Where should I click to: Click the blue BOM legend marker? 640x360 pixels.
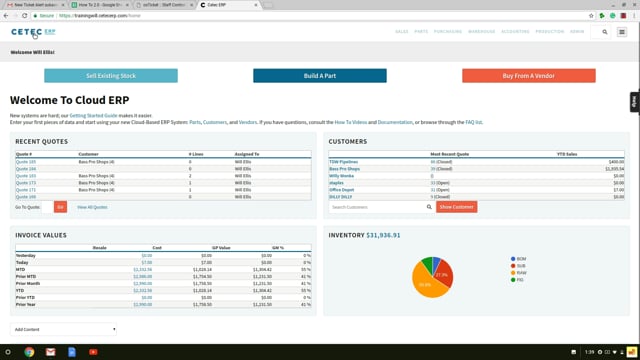(513, 259)
